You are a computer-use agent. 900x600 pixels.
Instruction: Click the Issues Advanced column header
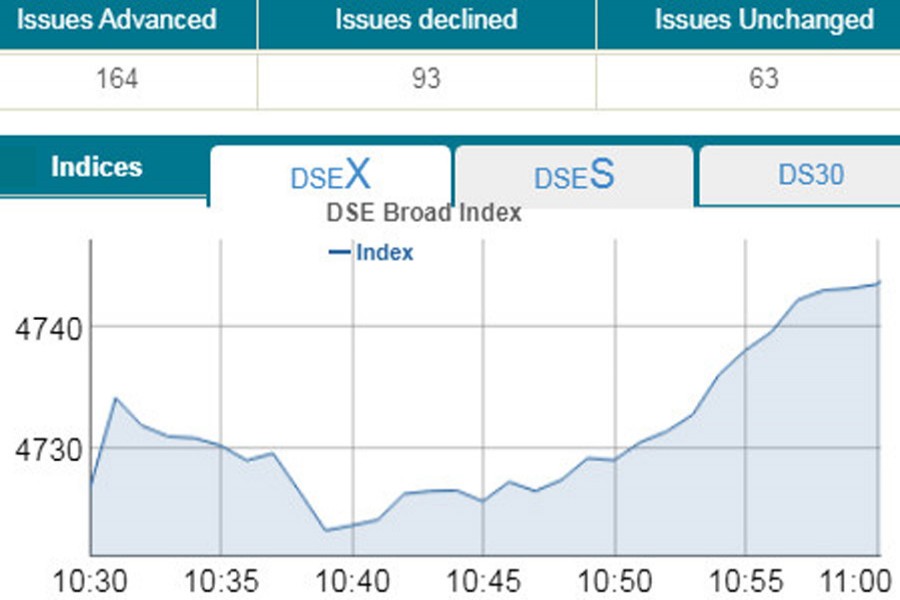117,19
